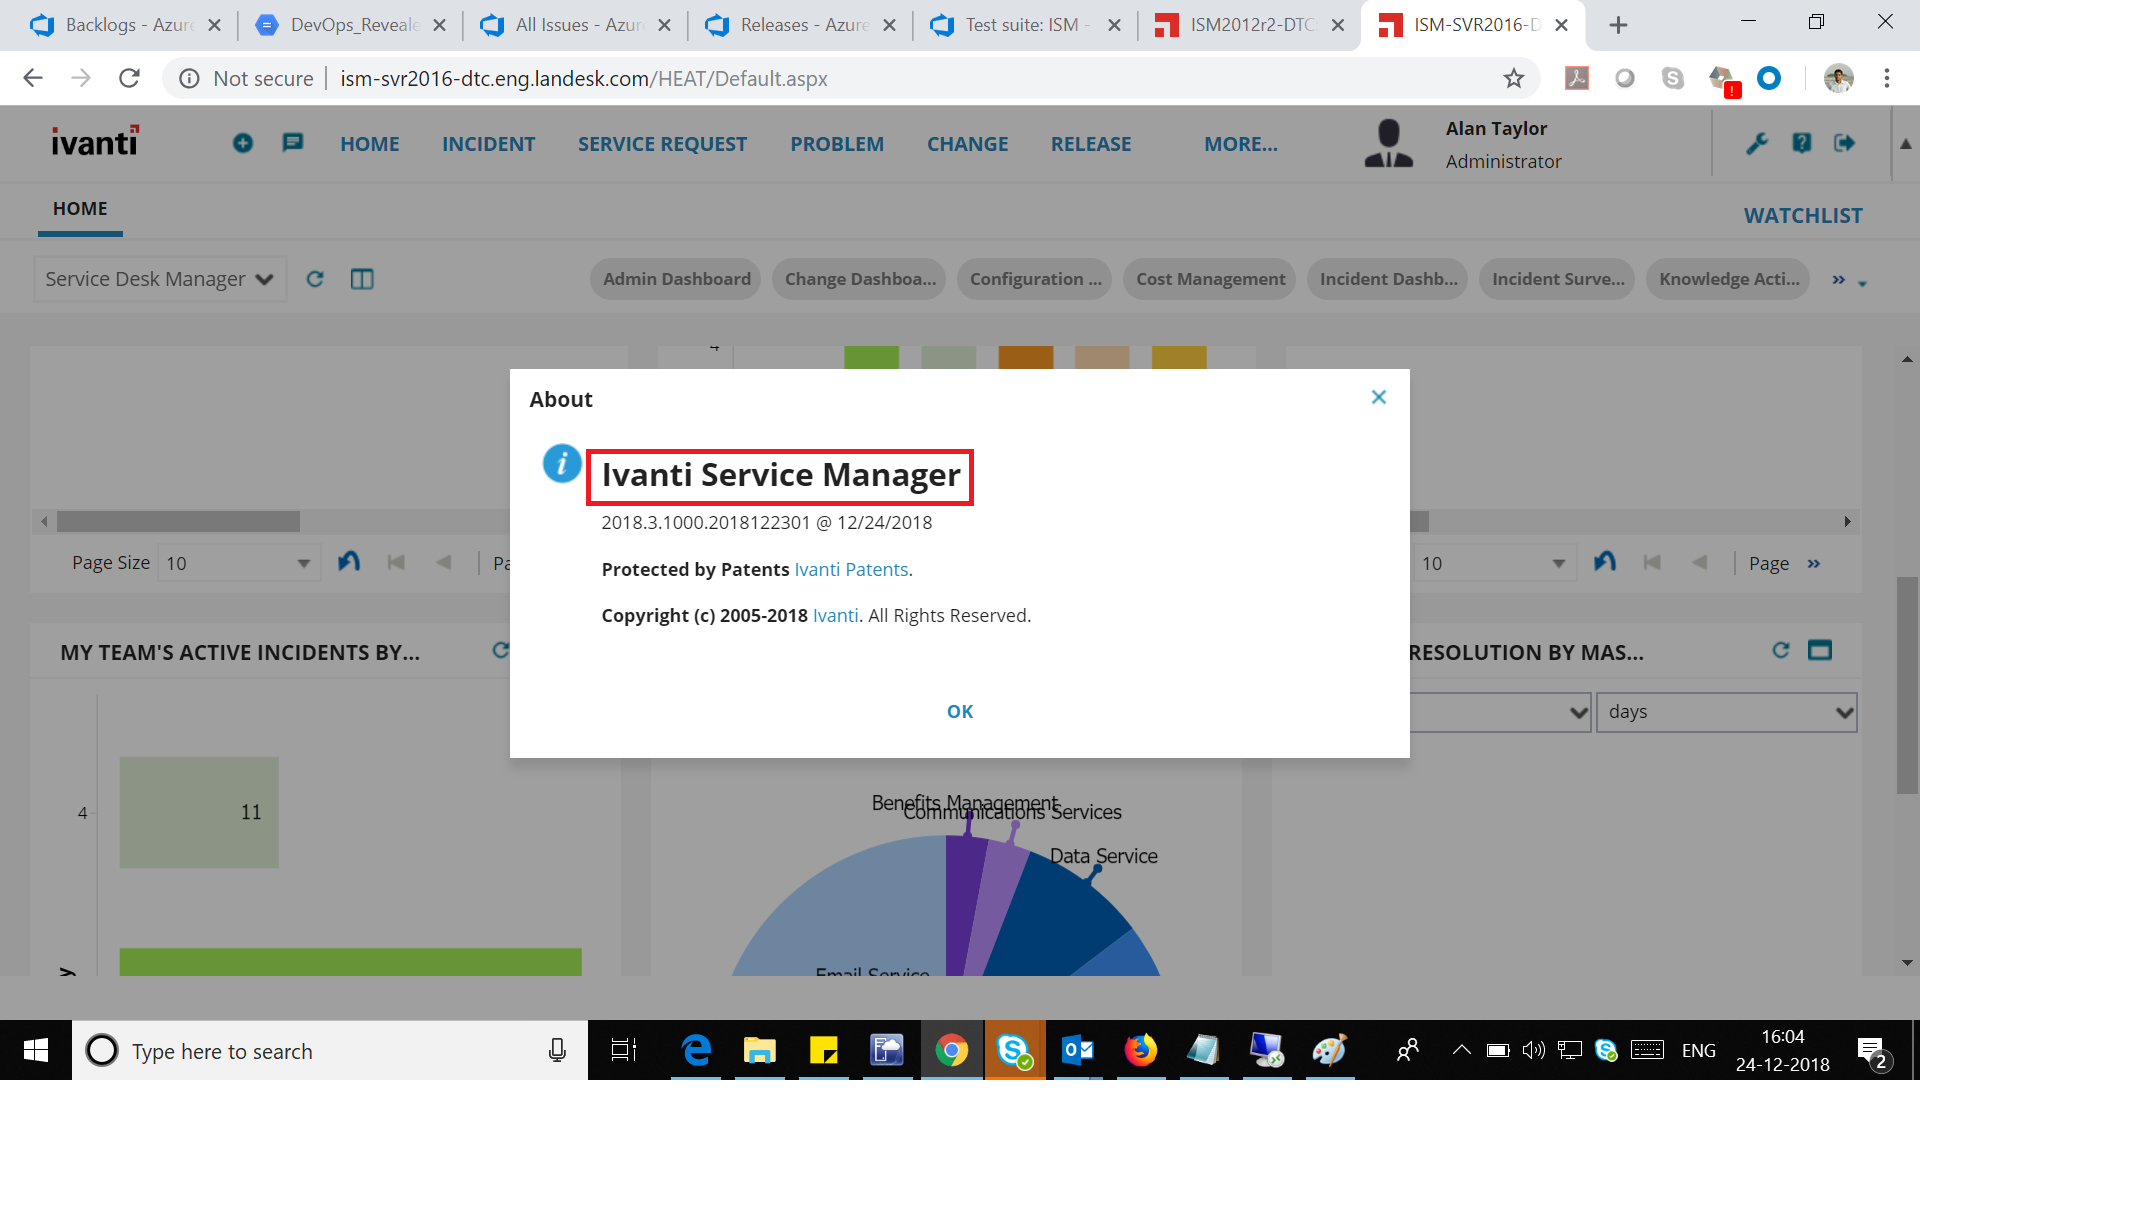This screenshot has width=2134, height=1230.
Task: Open the Ivanti Patents link
Action: [851, 569]
